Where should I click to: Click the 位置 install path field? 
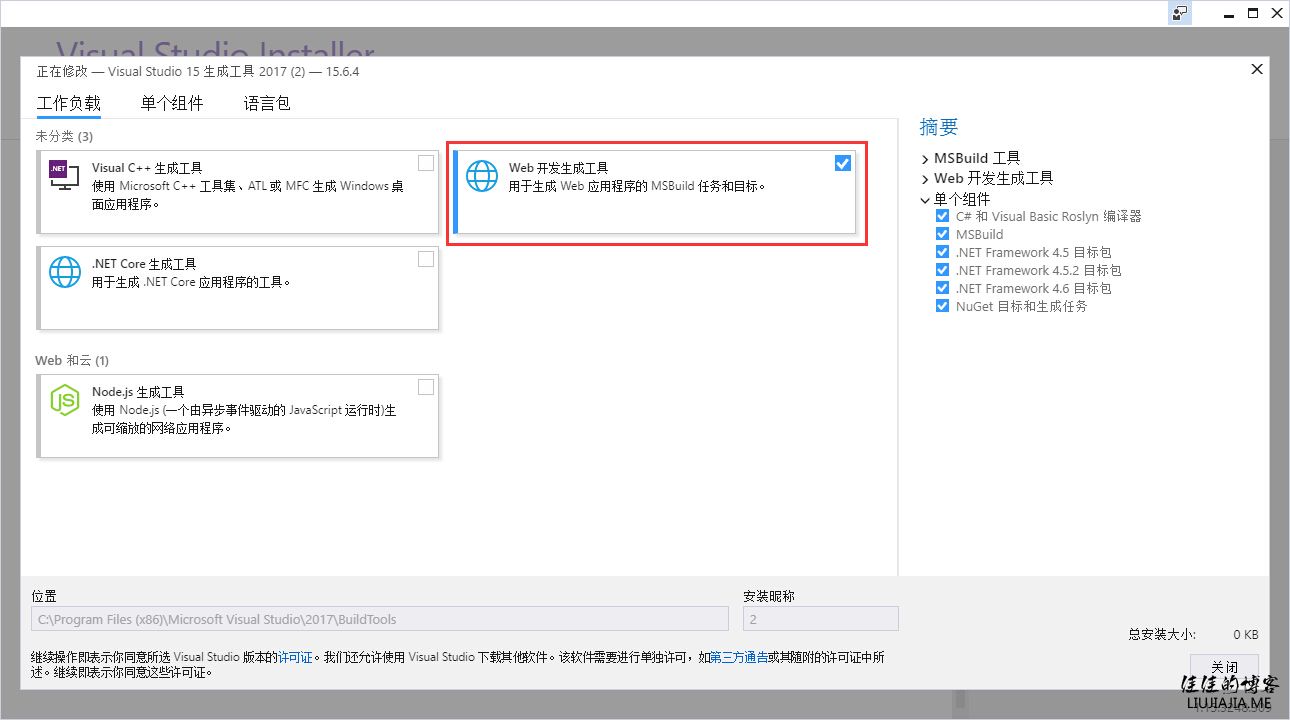pos(380,619)
